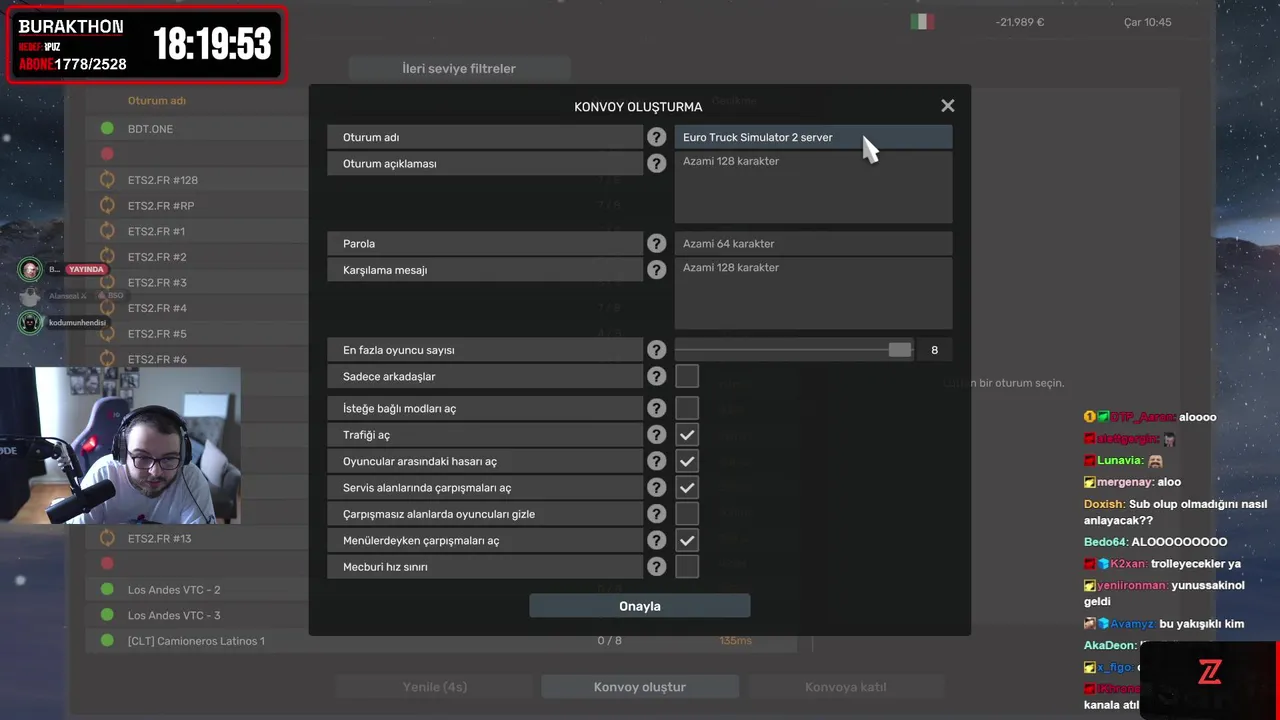
Task: Check Çarpışmasız alanlarda oyuncuları gizle box
Action: (x=687, y=514)
